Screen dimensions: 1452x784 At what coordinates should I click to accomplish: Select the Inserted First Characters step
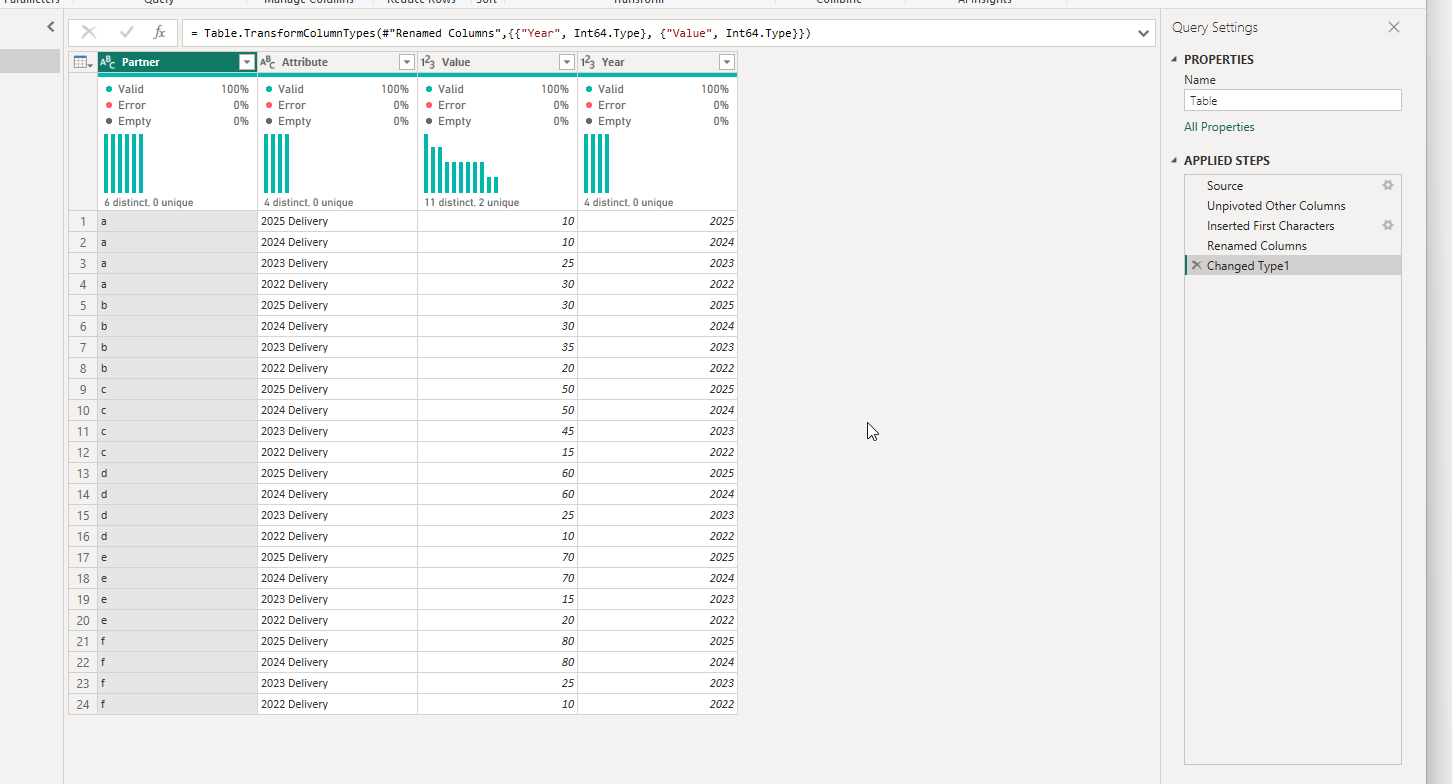coord(1293,226)
